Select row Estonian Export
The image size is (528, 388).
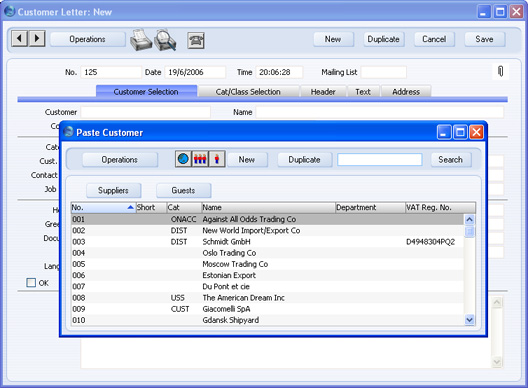pyautogui.click(x=267, y=275)
